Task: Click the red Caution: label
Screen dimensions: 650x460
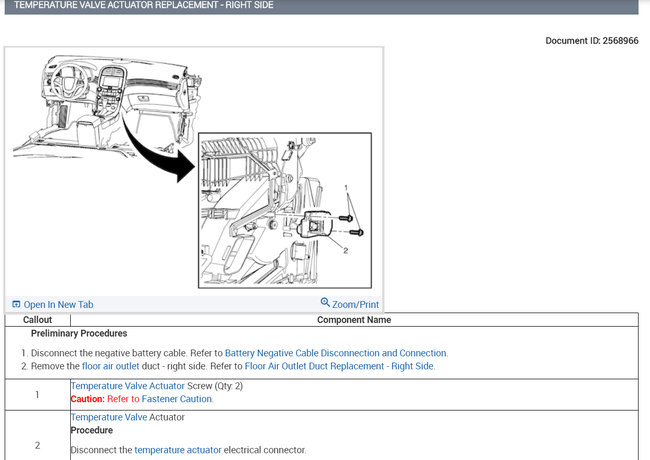Action: pos(87,399)
